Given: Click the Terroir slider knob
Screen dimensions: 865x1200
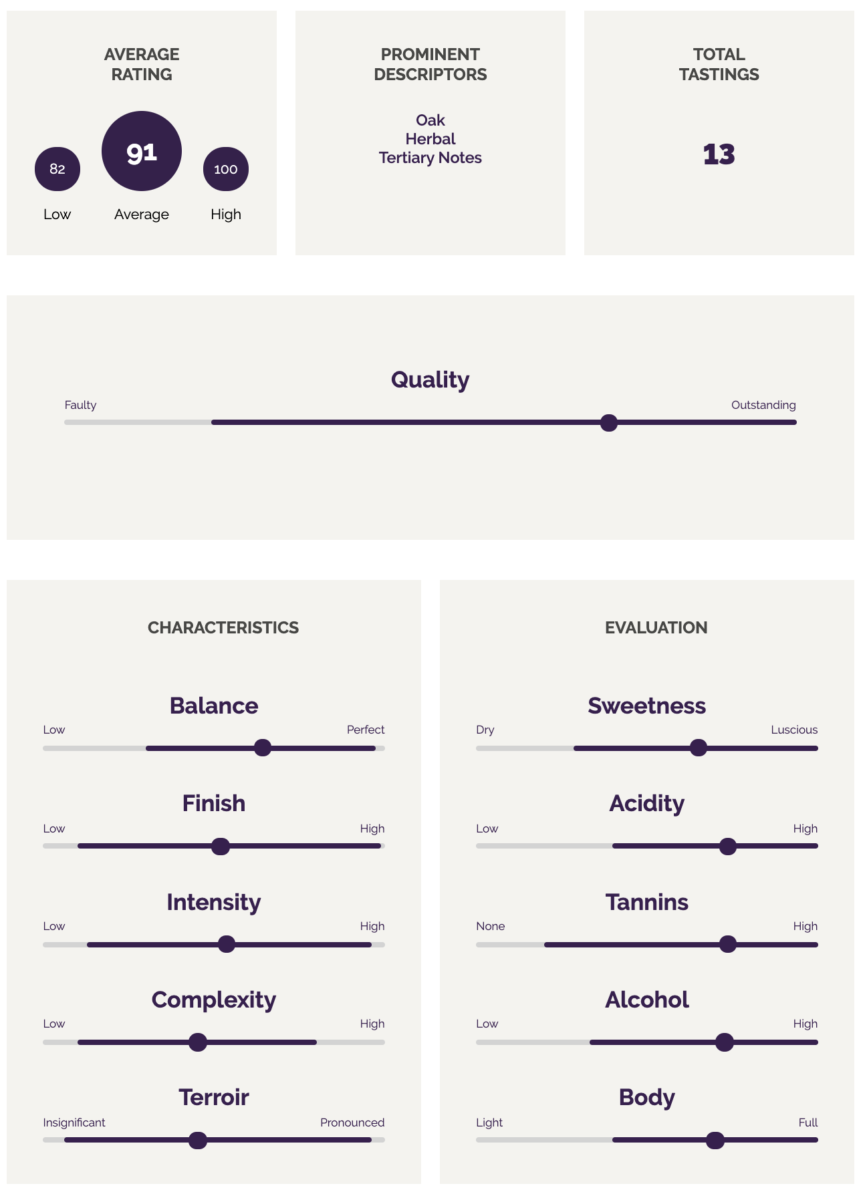Looking at the screenshot, I should click(x=198, y=1140).
